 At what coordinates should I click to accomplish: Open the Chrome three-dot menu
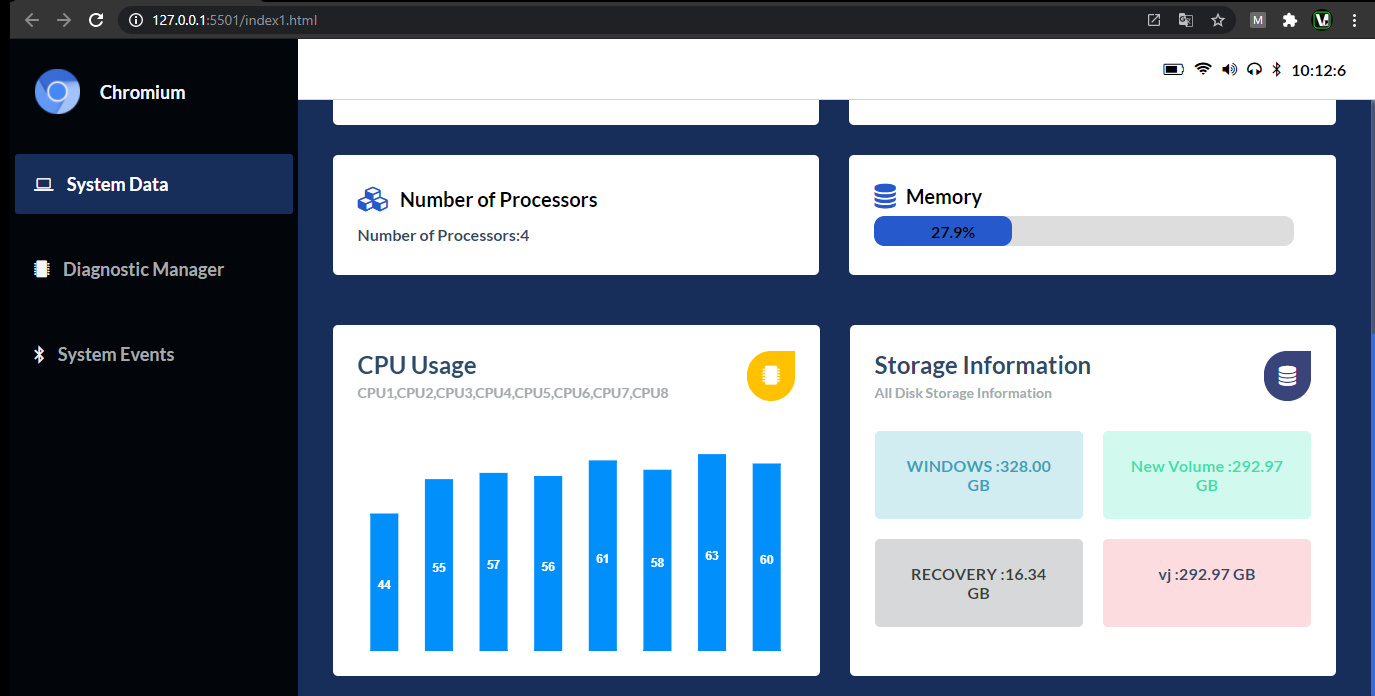[x=1354, y=19]
